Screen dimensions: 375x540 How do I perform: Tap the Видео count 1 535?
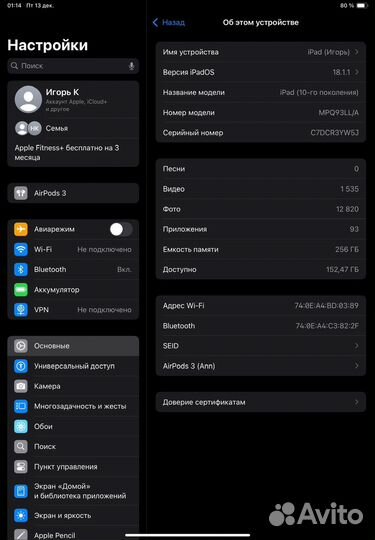[x=350, y=189]
